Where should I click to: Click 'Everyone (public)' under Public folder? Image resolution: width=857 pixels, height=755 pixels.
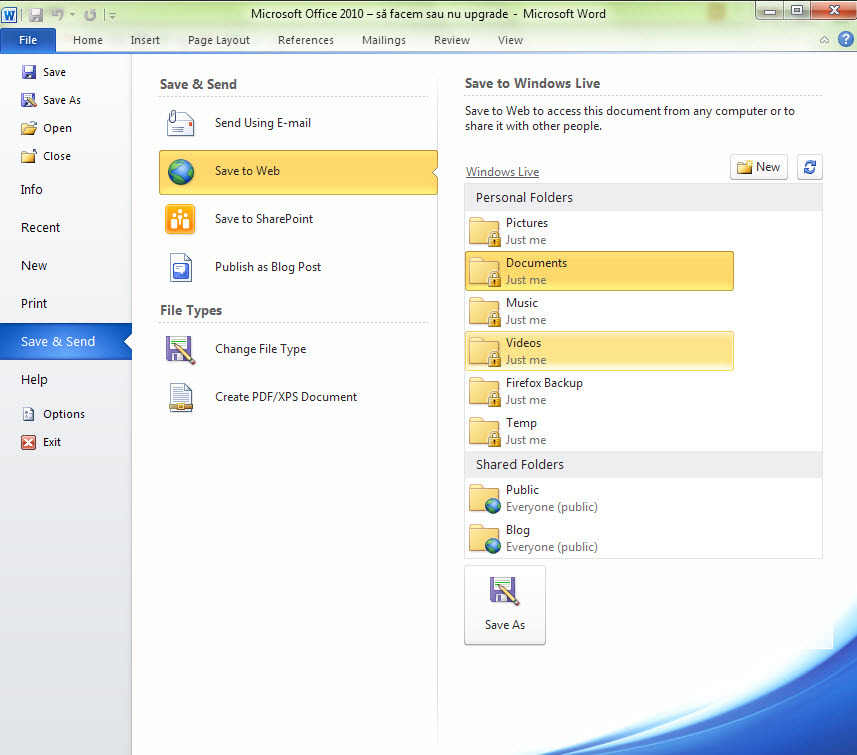(551, 507)
